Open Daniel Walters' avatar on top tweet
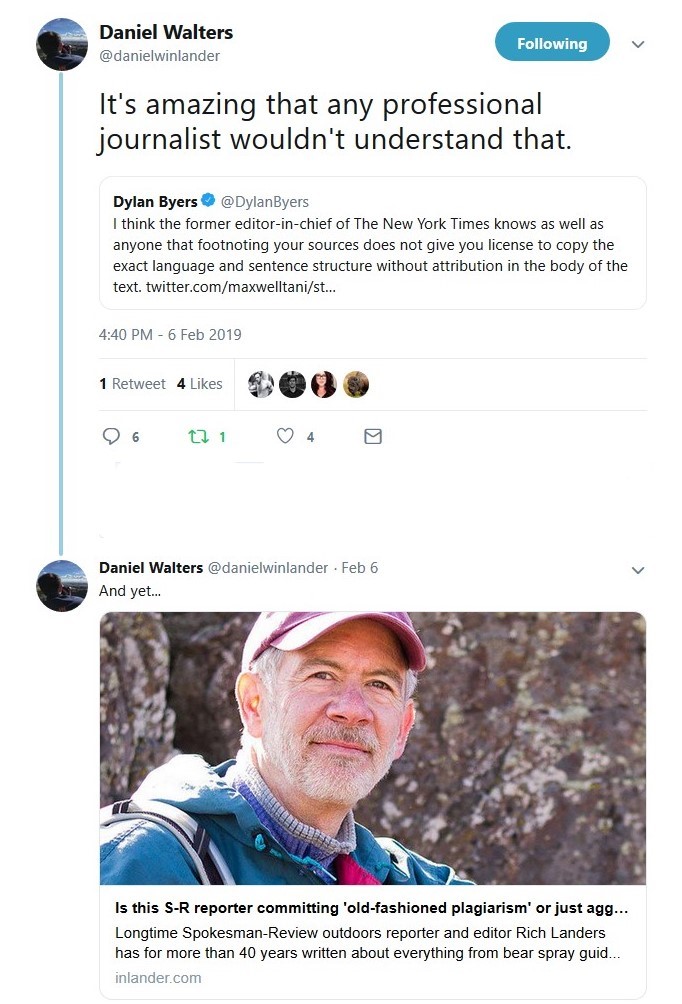 [x=62, y=44]
